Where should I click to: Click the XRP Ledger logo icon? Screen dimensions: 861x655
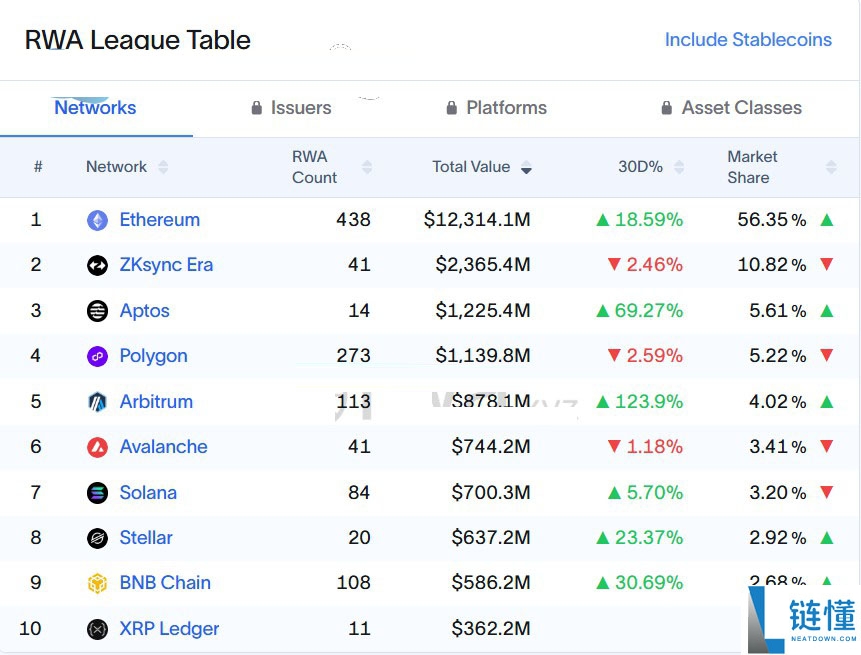click(97, 629)
